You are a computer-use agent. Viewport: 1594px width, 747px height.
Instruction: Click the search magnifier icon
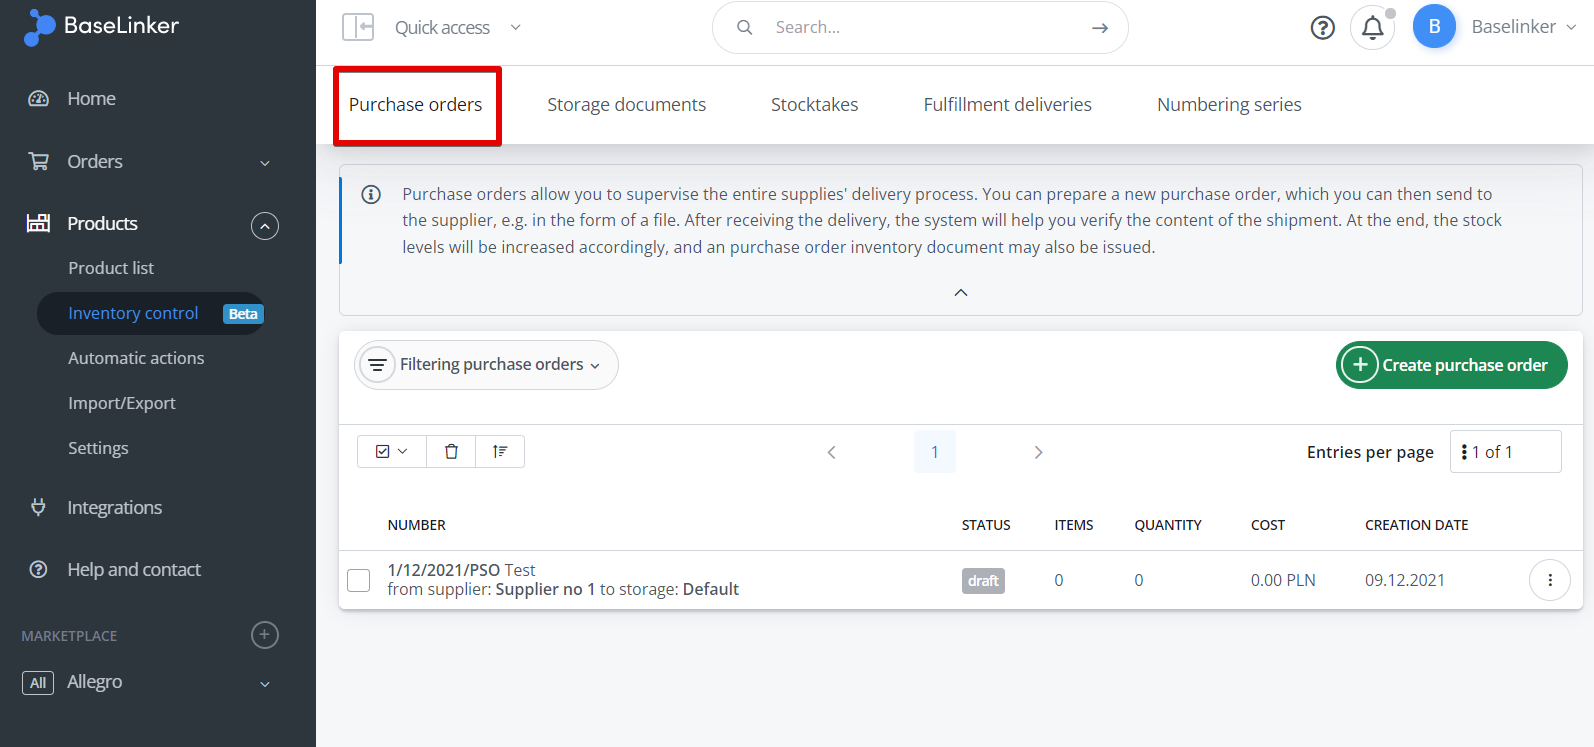pyautogui.click(x=745, y=27)
